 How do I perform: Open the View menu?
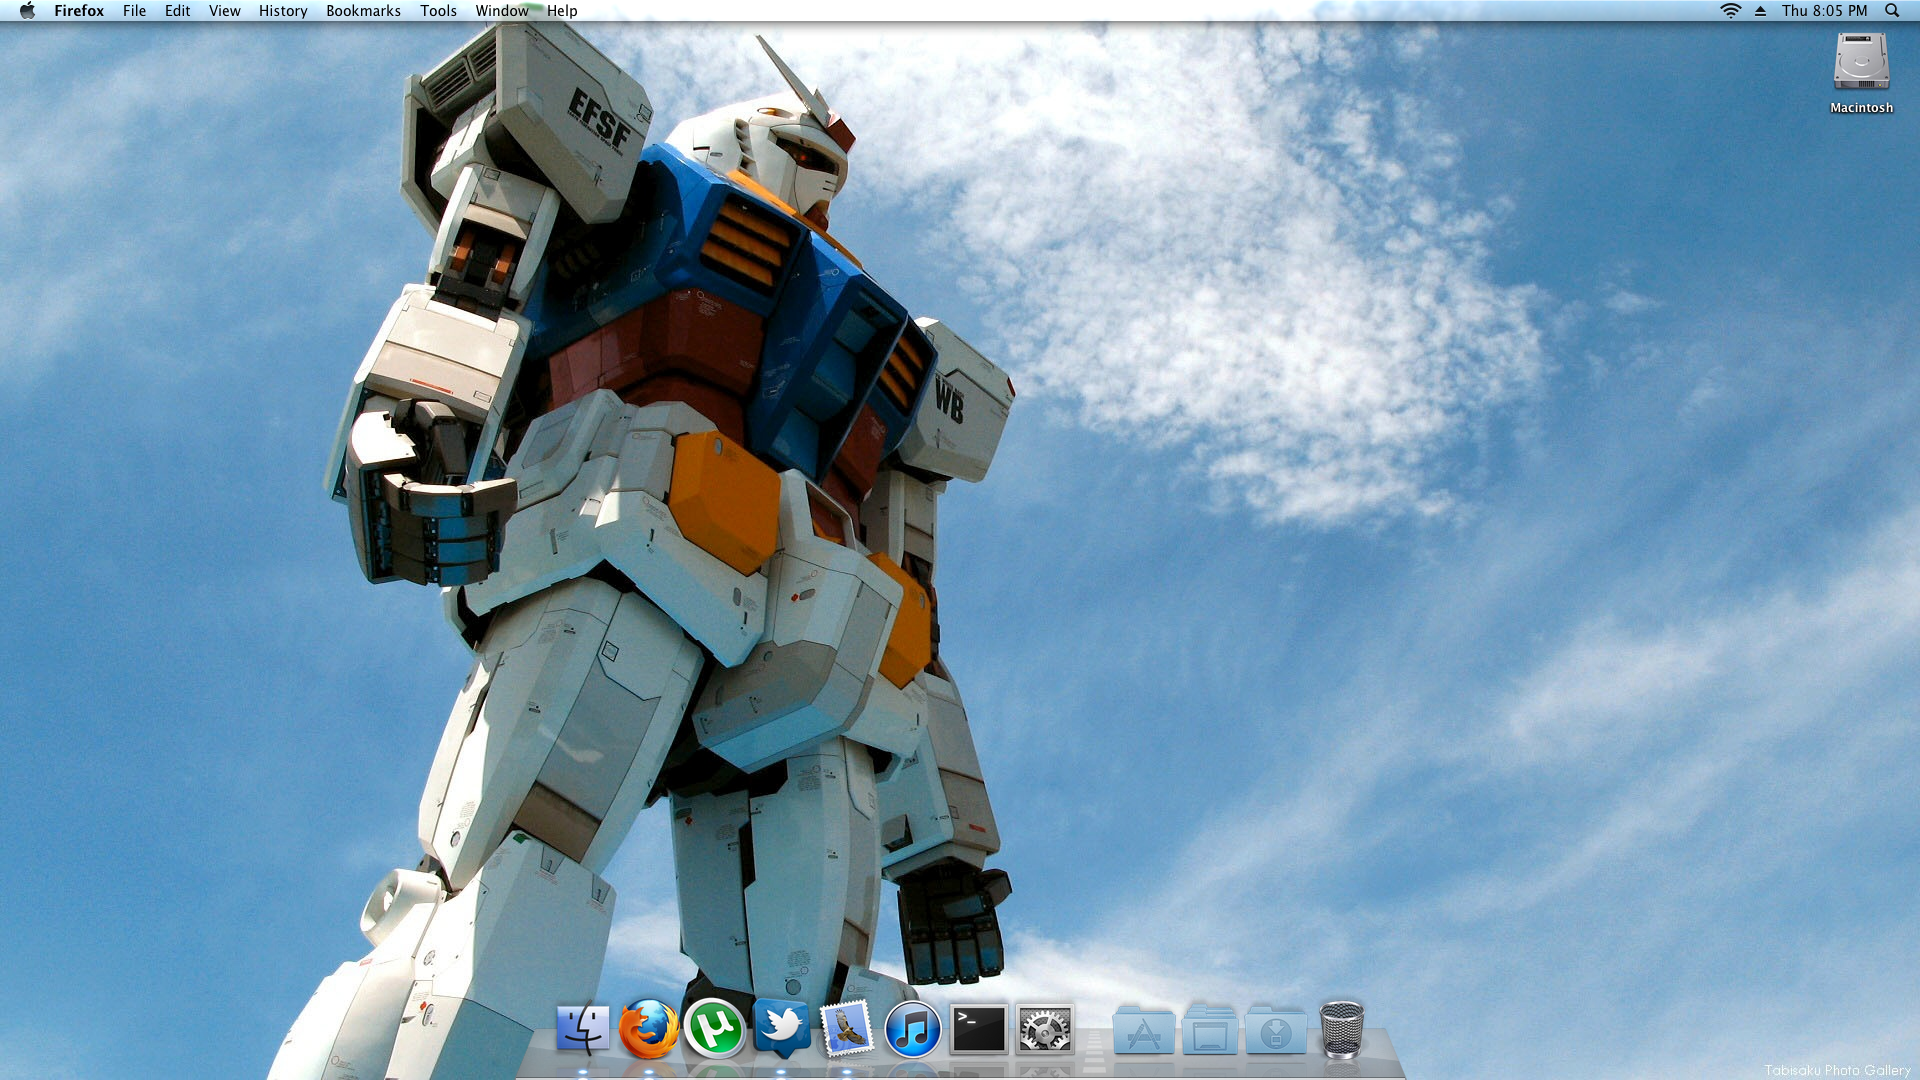(224, 11)
